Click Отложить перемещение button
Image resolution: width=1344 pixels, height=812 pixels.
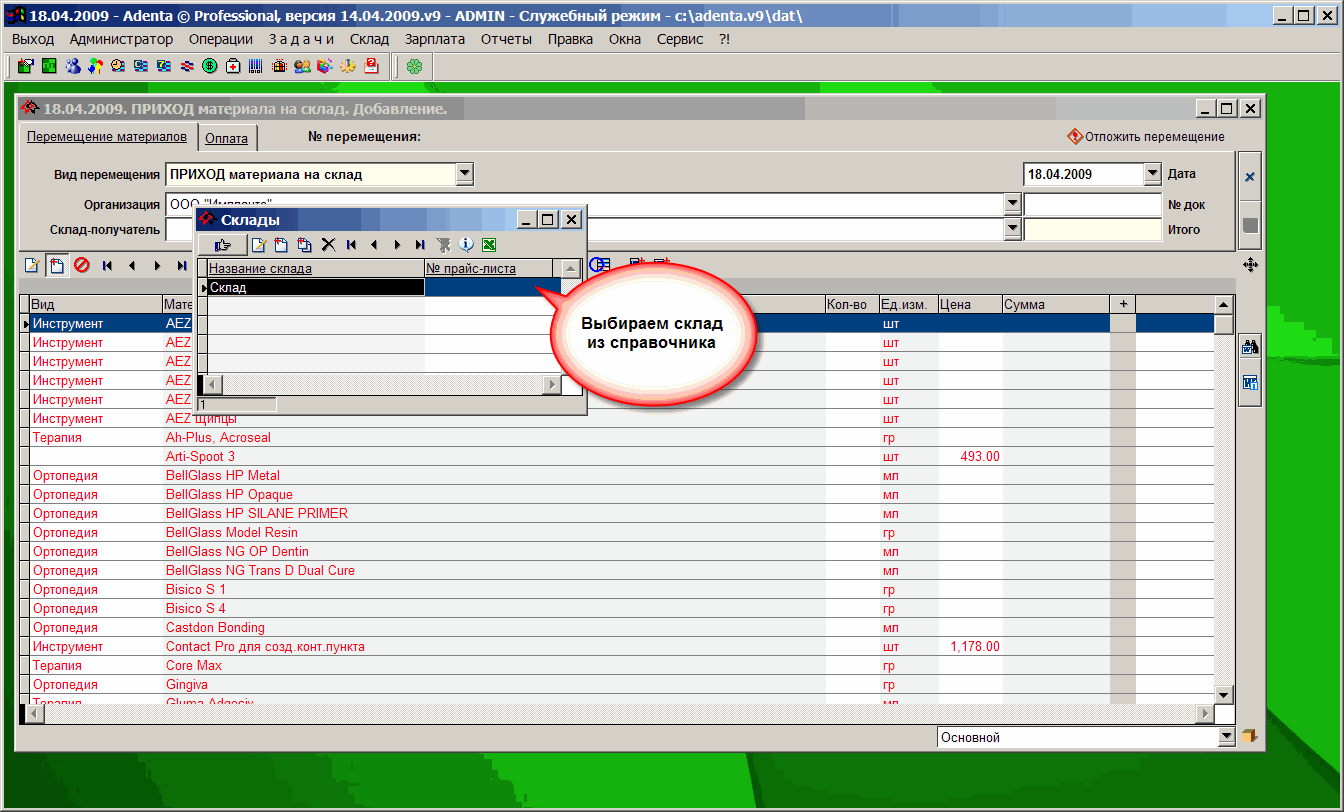1146,137
